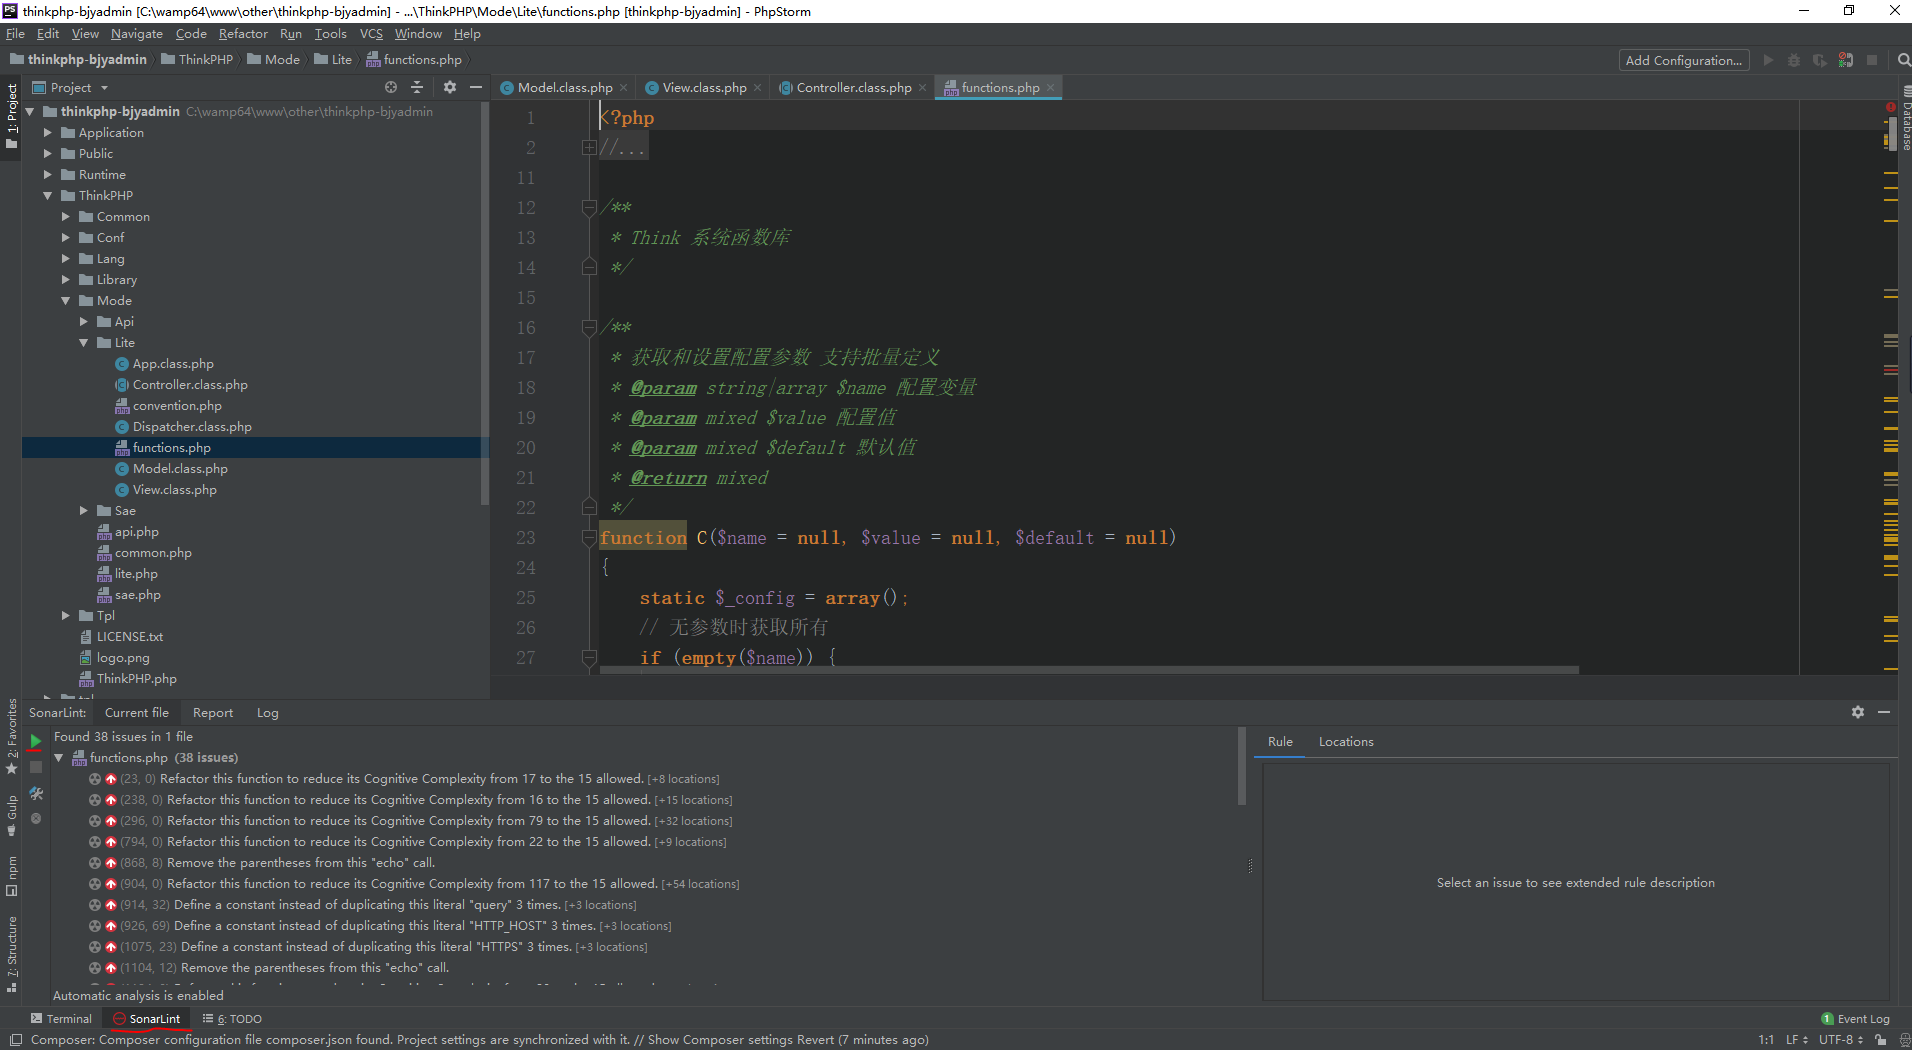This screenshot has width=1912, height=1050.
Task: Toggle PHP debug connections listener icon
Action: pos(1845,60)
